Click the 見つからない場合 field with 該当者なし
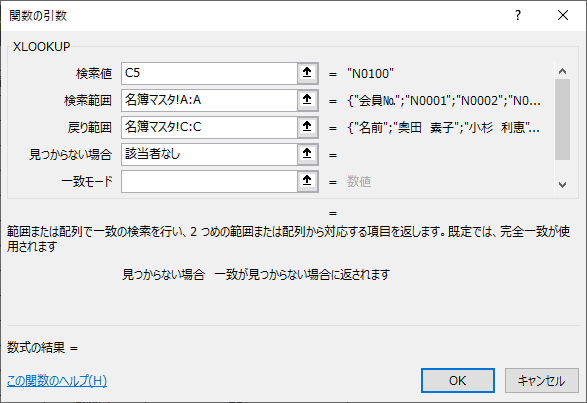The width and height of the screenshot is (587, 403). [210, 154]
